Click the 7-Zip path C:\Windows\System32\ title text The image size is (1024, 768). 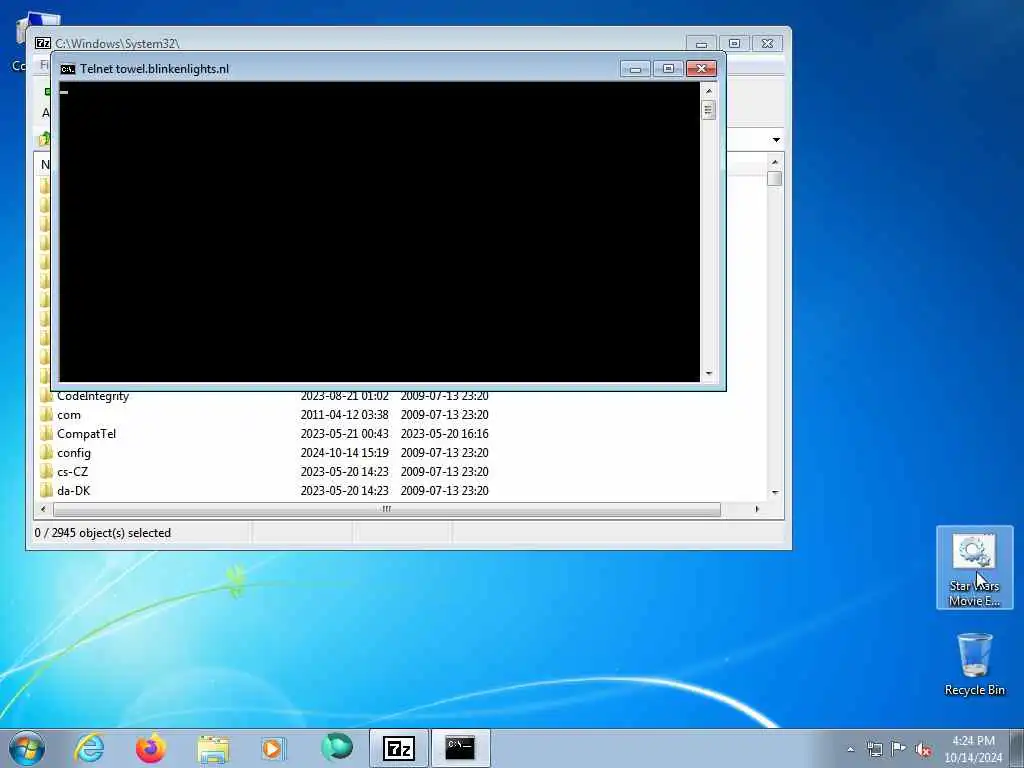[117, 44]
